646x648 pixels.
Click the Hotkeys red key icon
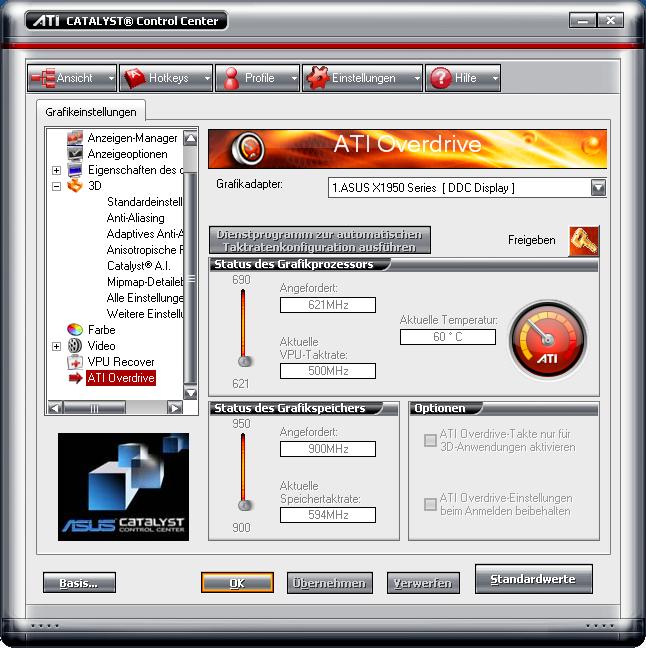(135, 78)
